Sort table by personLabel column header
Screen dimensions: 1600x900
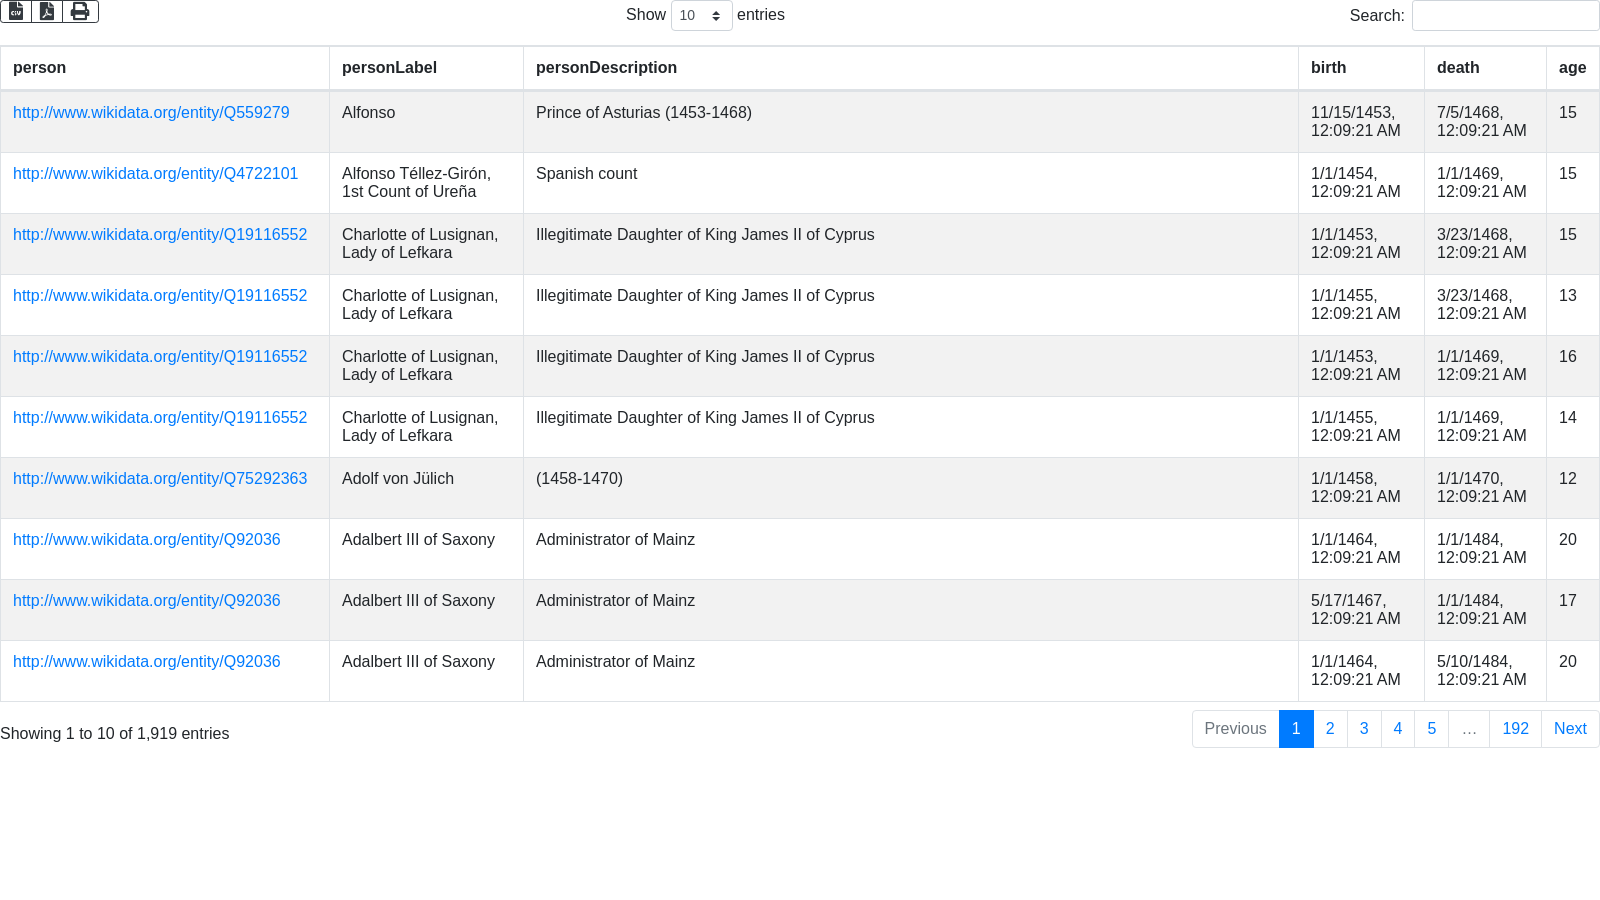389,68
